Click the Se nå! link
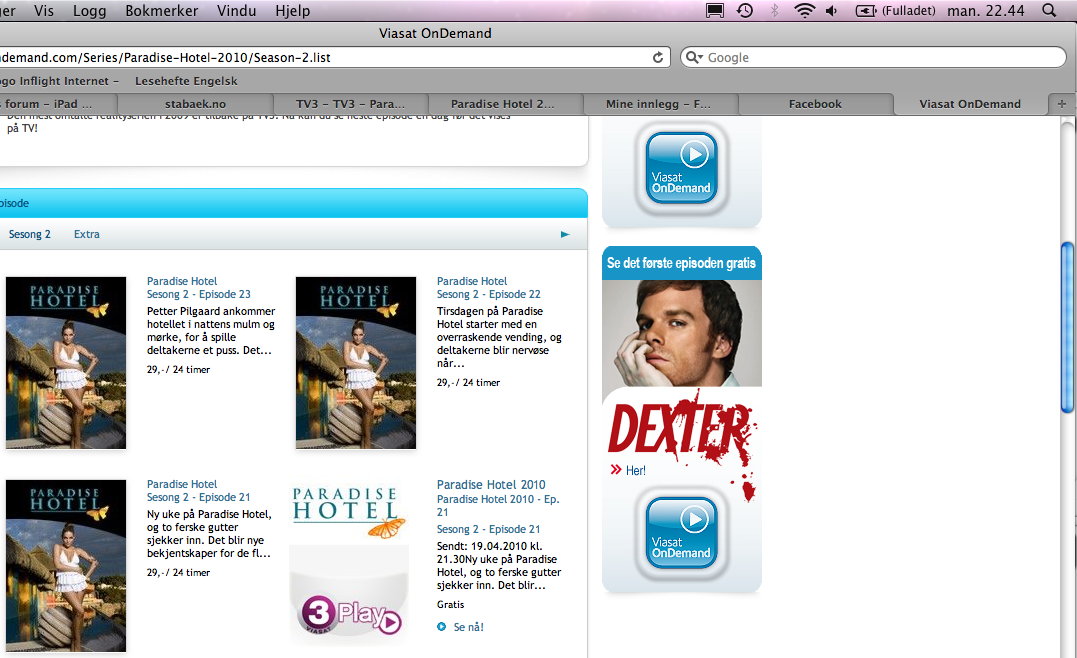The height and width of the screenshot is (658, 1077). click(468, 626)
